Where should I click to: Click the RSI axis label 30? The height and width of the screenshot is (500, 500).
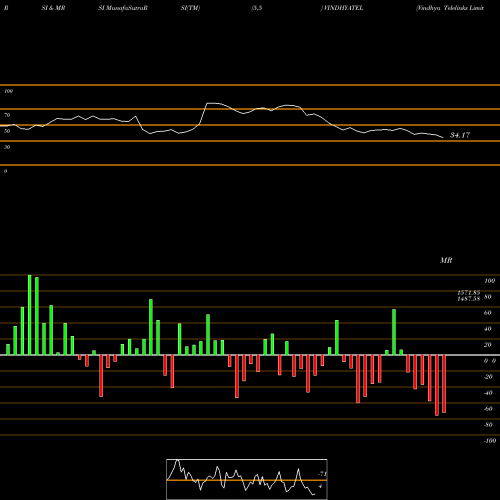coord(7,147)
